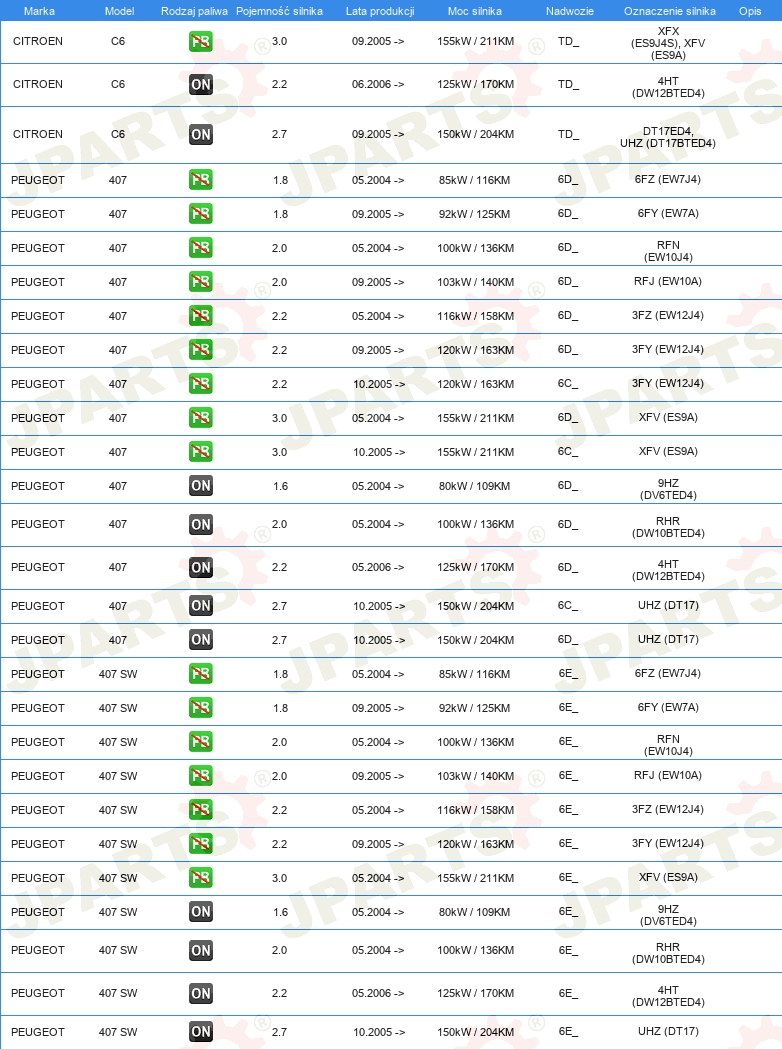Click the 'Moc silnika' column header
This screenshot has height=1049, width=782.
coord(474,11)
